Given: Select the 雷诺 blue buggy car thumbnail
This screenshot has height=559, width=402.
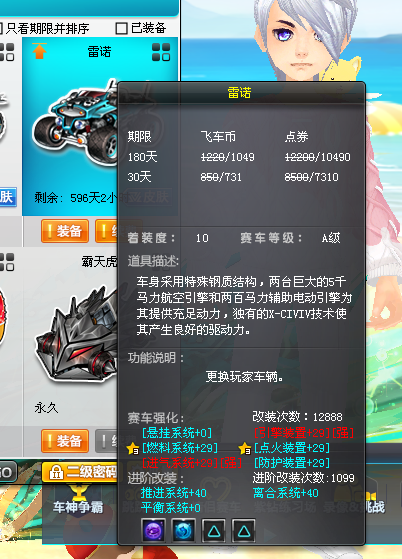Looking at the screenshot, I should [76, 119].
